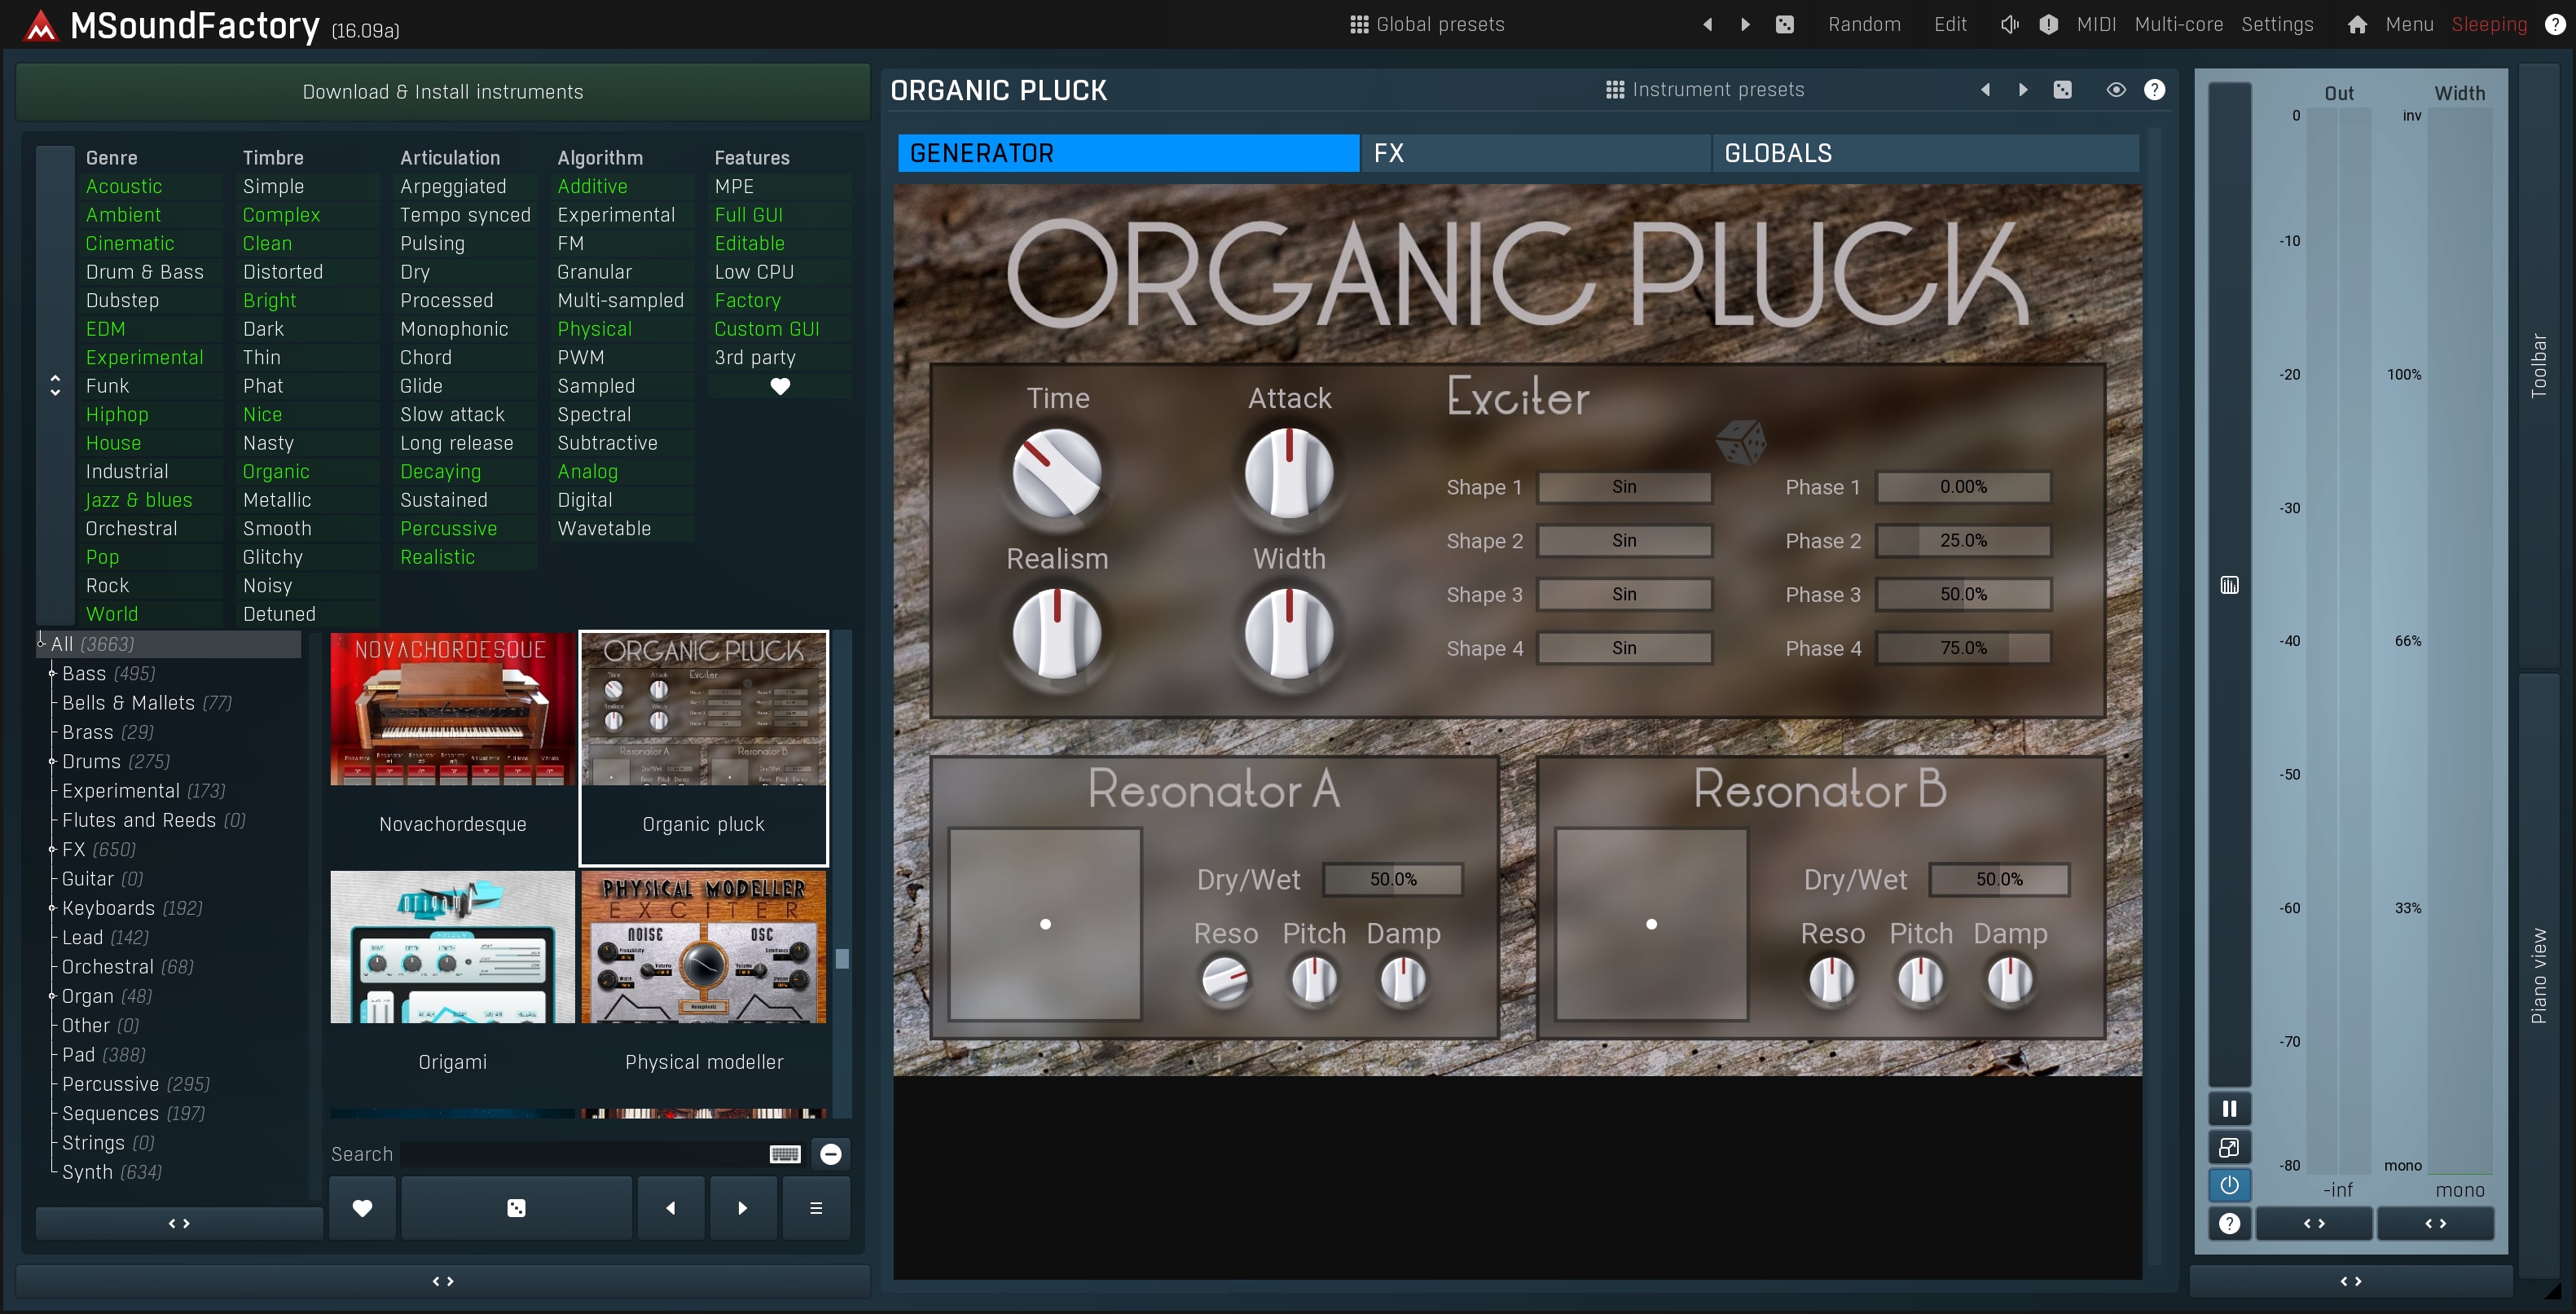
Task: Toggle the meter power button
Action: [x=2229, y=1185]
